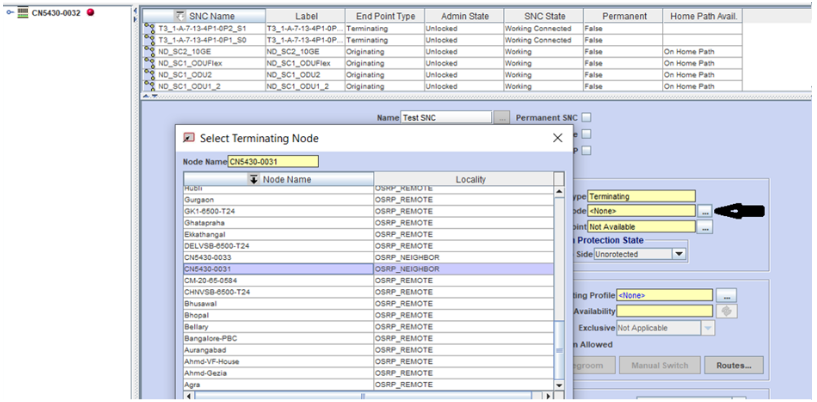Click the red alarm indicator beside CN5430-0032

pos(90,12)
